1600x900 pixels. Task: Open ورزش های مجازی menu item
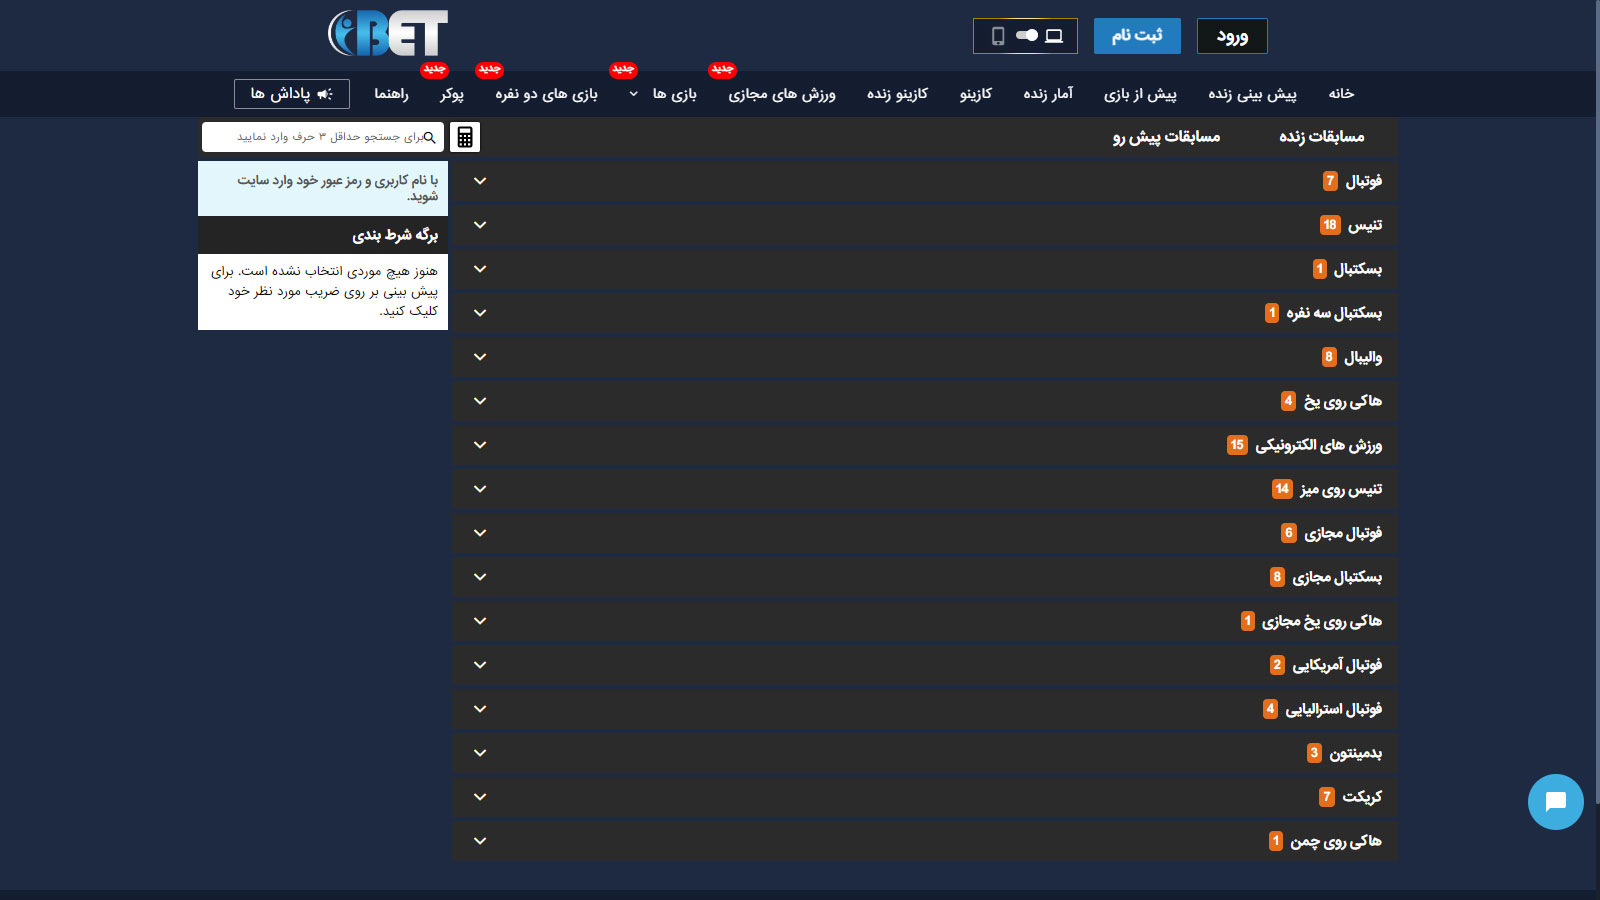(782, 94)
